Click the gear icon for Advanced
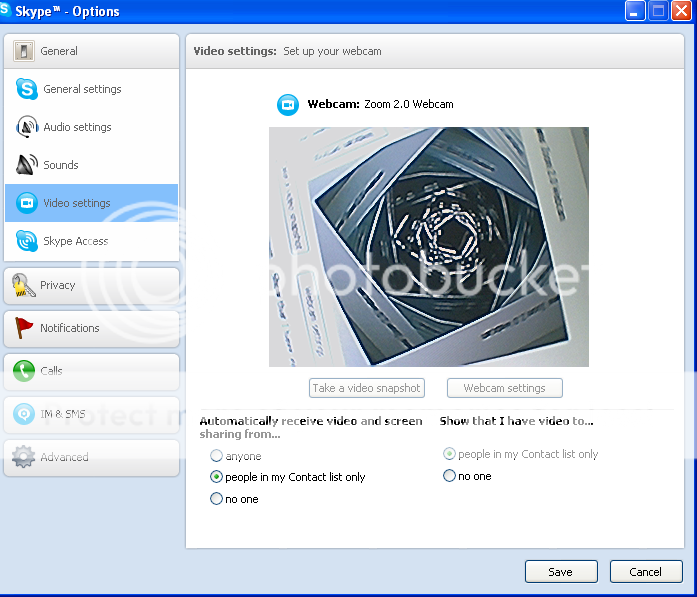The height and width of the screenshot is (597, 697). [24, 457]
